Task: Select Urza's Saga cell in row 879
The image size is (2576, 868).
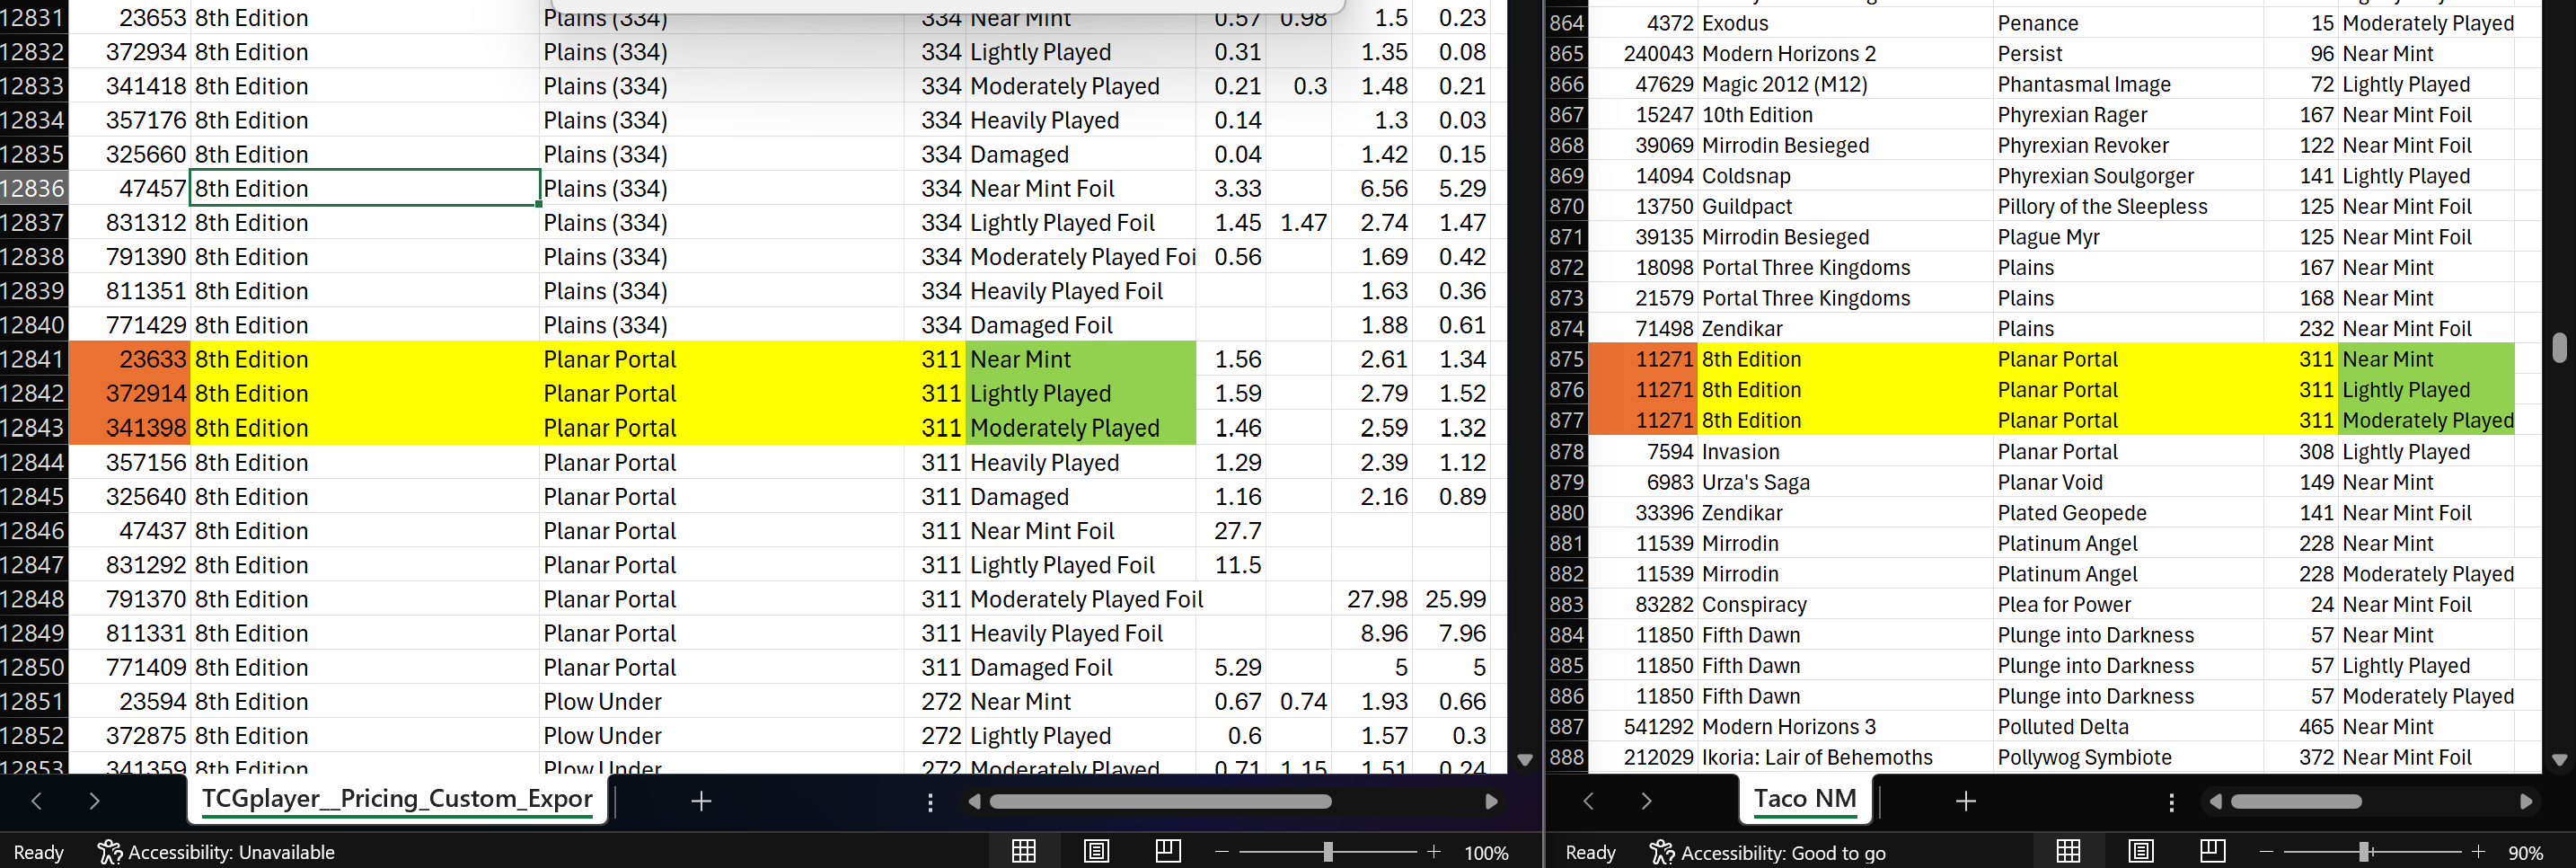Action: click(1845, 482)
